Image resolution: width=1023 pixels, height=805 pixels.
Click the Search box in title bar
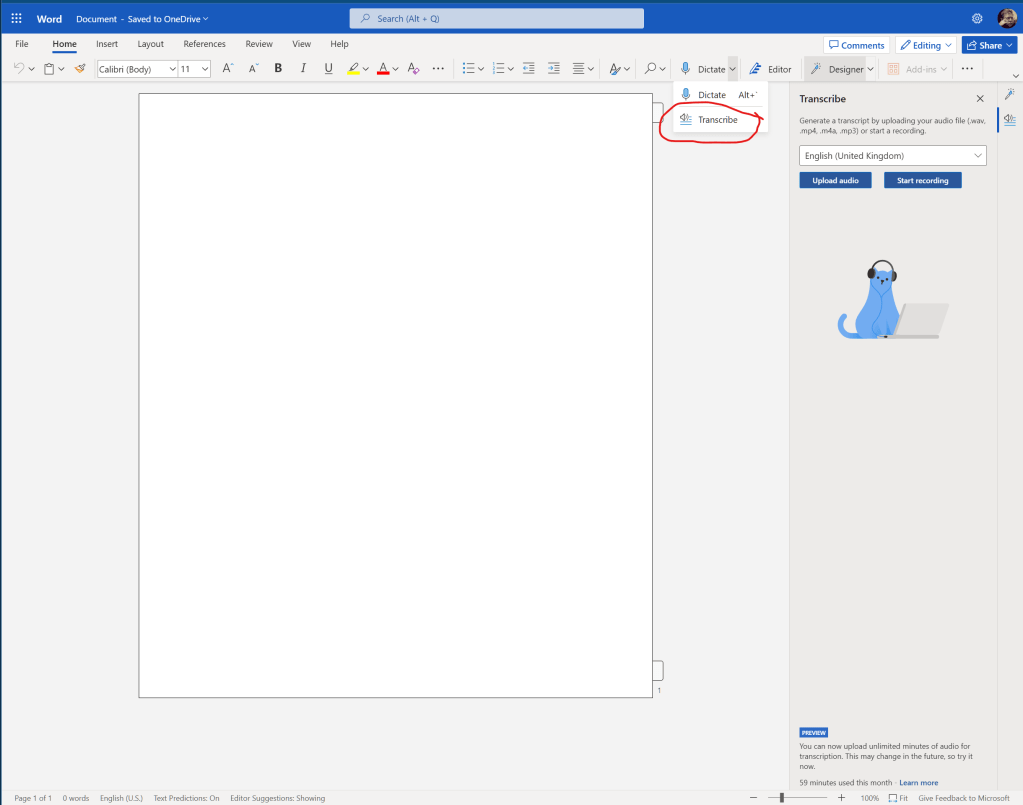click(496, 18)
